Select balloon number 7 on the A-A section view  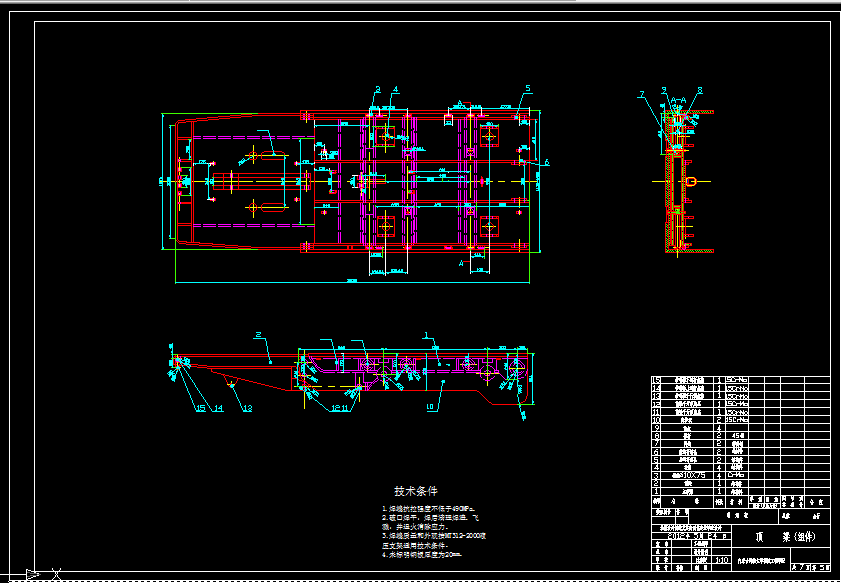(x=641, y=95)
